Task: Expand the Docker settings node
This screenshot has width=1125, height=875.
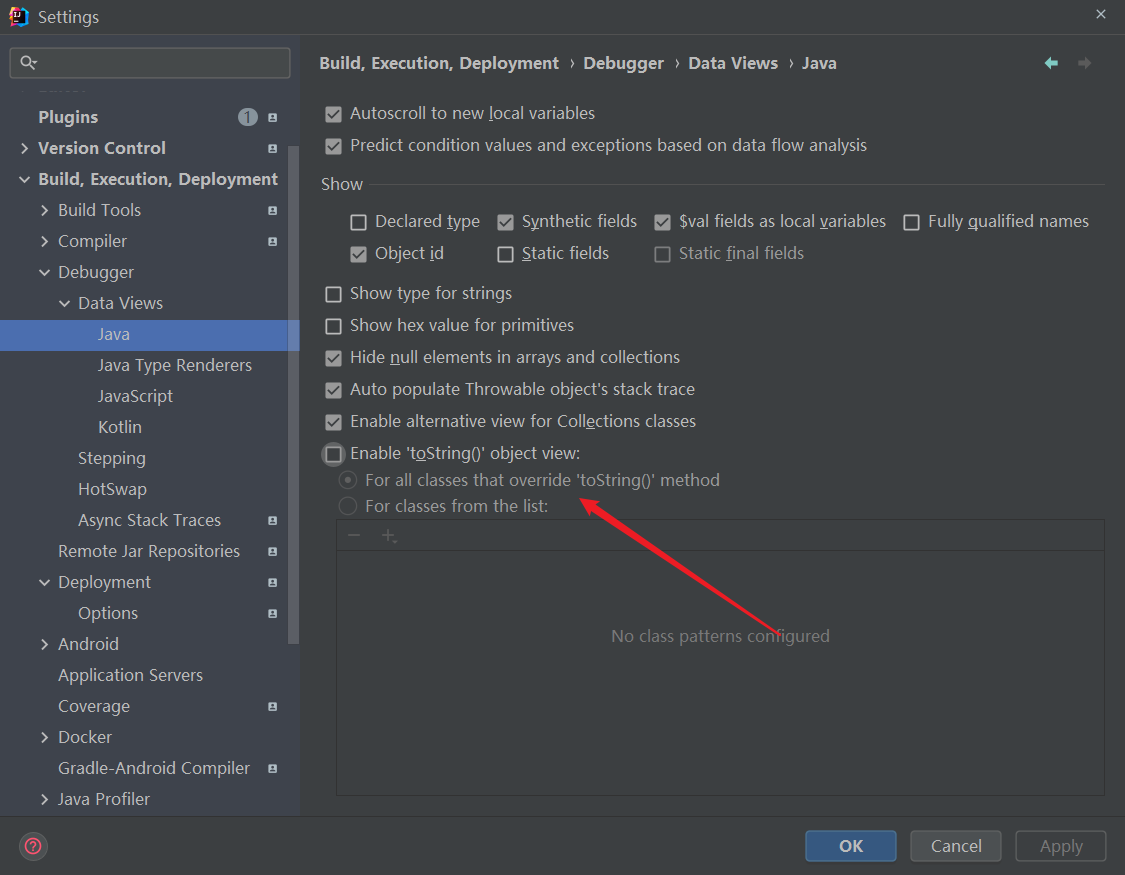Action: 43,737
